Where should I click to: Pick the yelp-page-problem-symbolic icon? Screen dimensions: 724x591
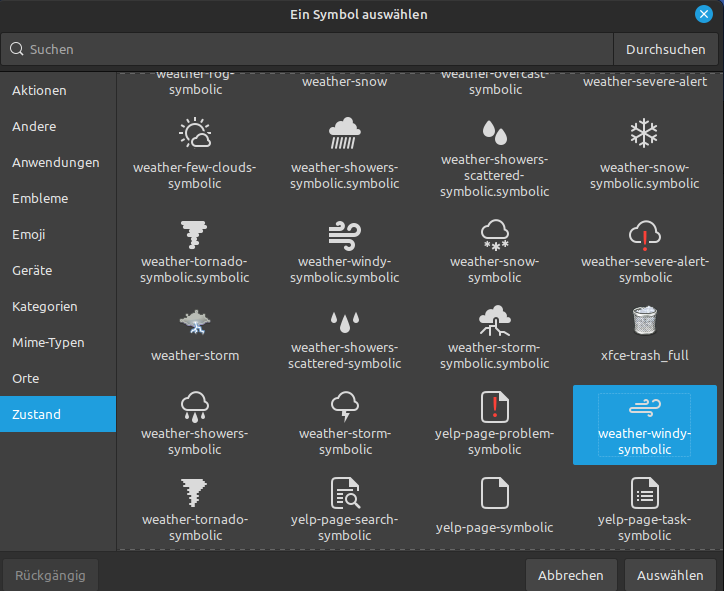494,408
